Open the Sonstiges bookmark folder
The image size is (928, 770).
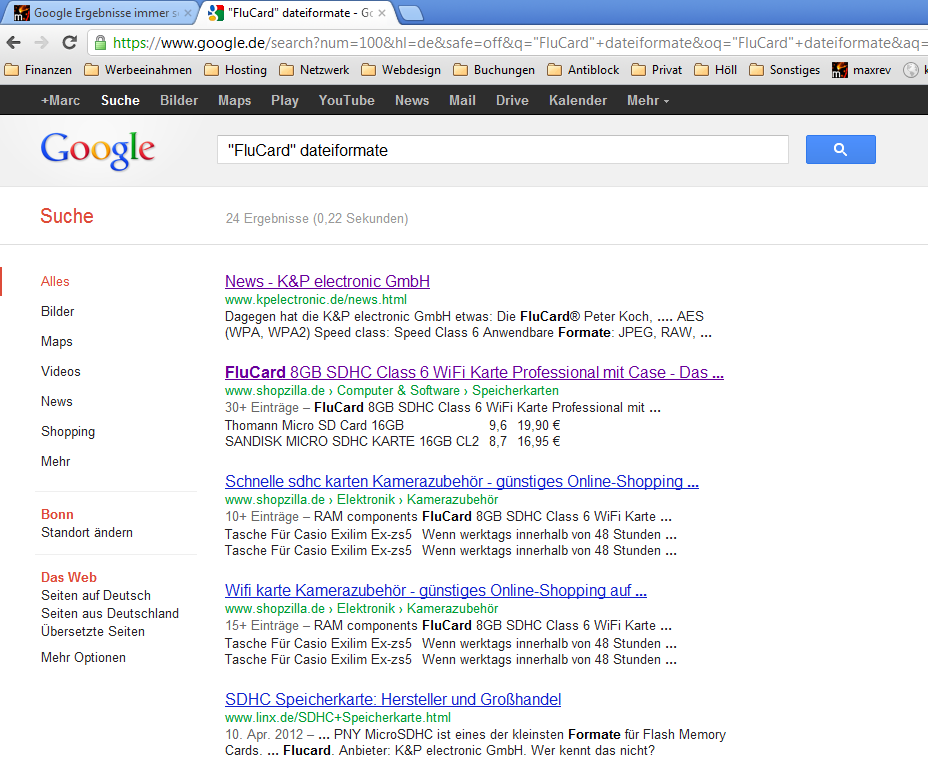(x=785, y=70)
